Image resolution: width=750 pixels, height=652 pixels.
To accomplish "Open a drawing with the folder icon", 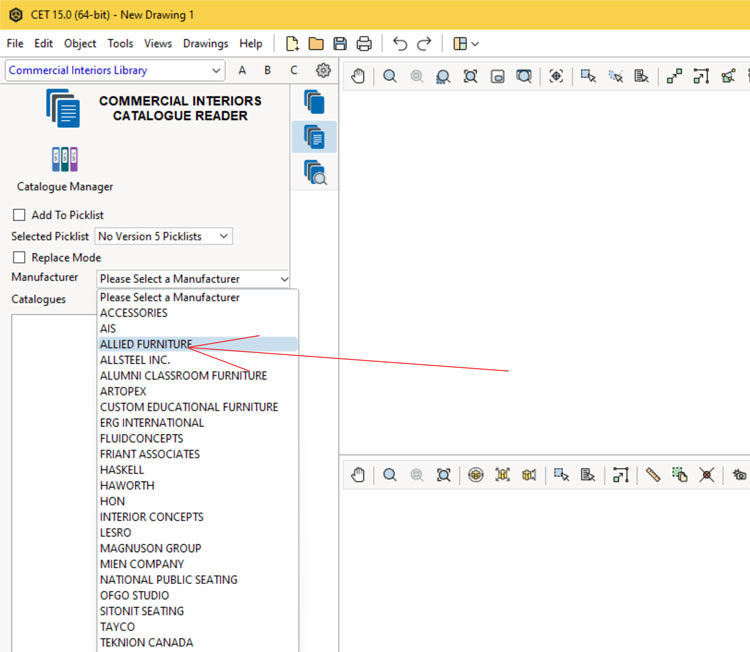I will [316, 44].
